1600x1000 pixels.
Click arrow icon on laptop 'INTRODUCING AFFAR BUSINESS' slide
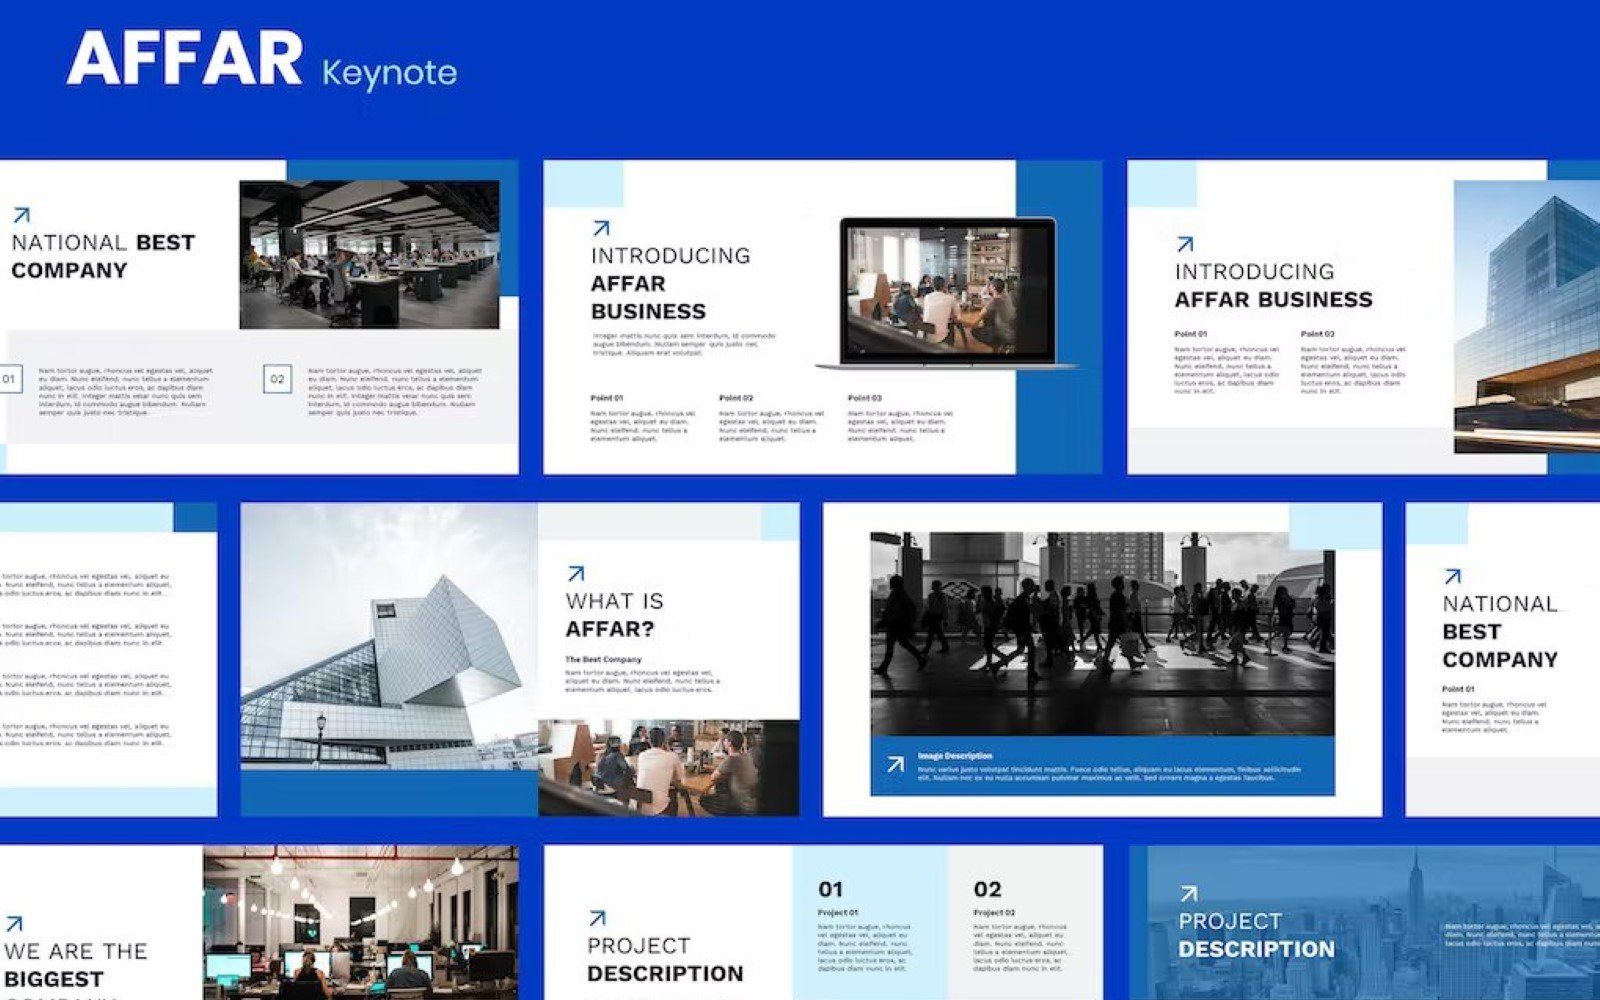[601, 229]
